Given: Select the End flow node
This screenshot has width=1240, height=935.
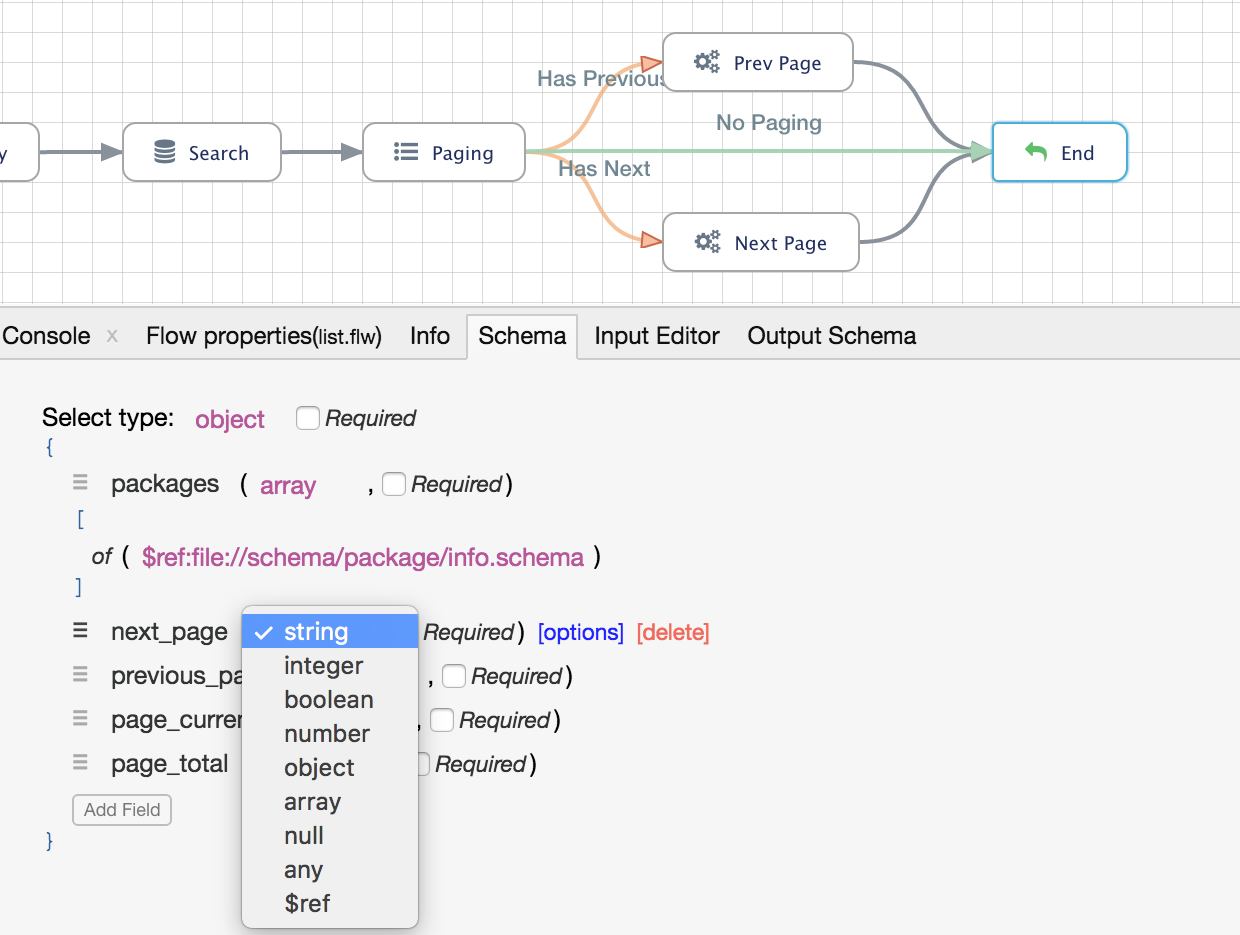Looking at the screenshot, I should 1060,152.
